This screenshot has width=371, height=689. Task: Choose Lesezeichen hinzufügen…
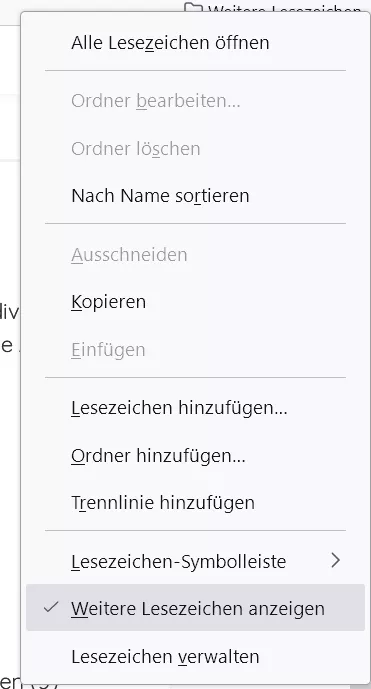point(195,408)
